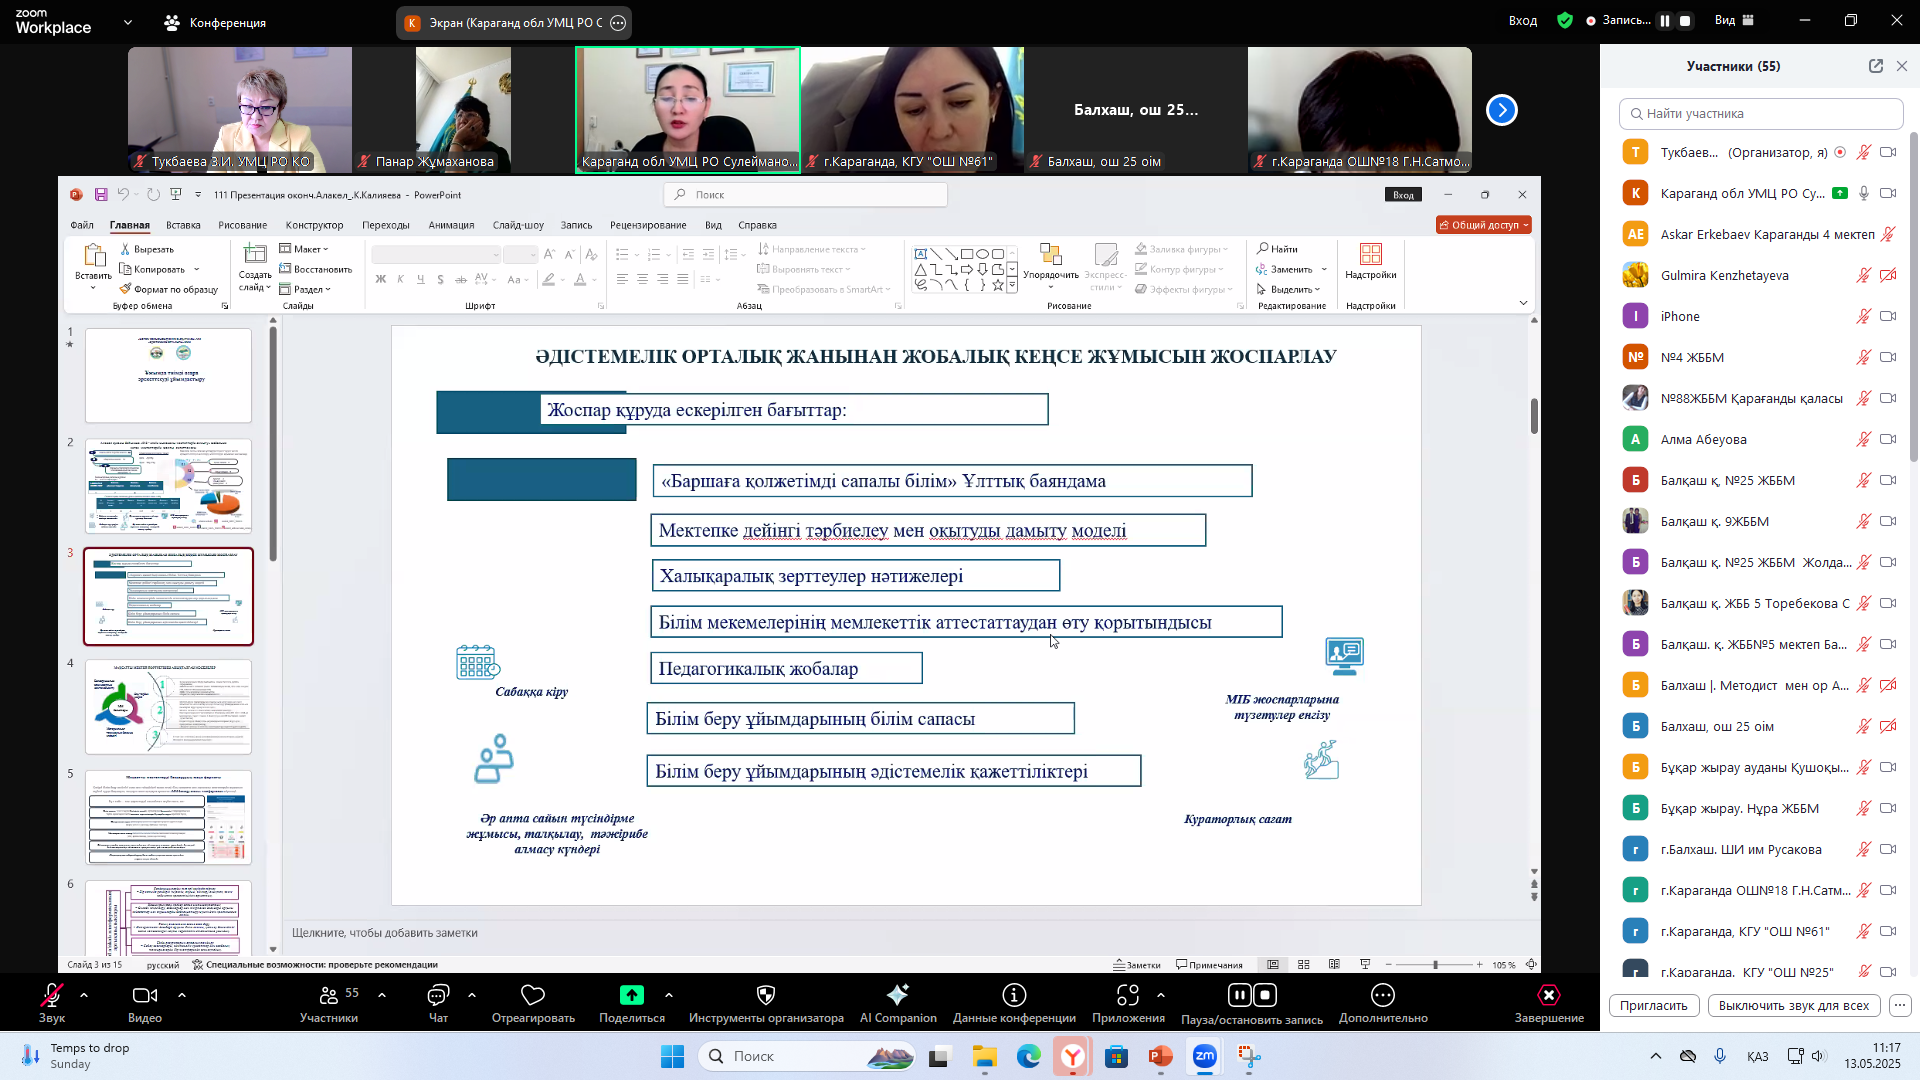Switch to the Вставка ribbon tab
This screenshot has height=1080, width=1920.
click(183, 225)
